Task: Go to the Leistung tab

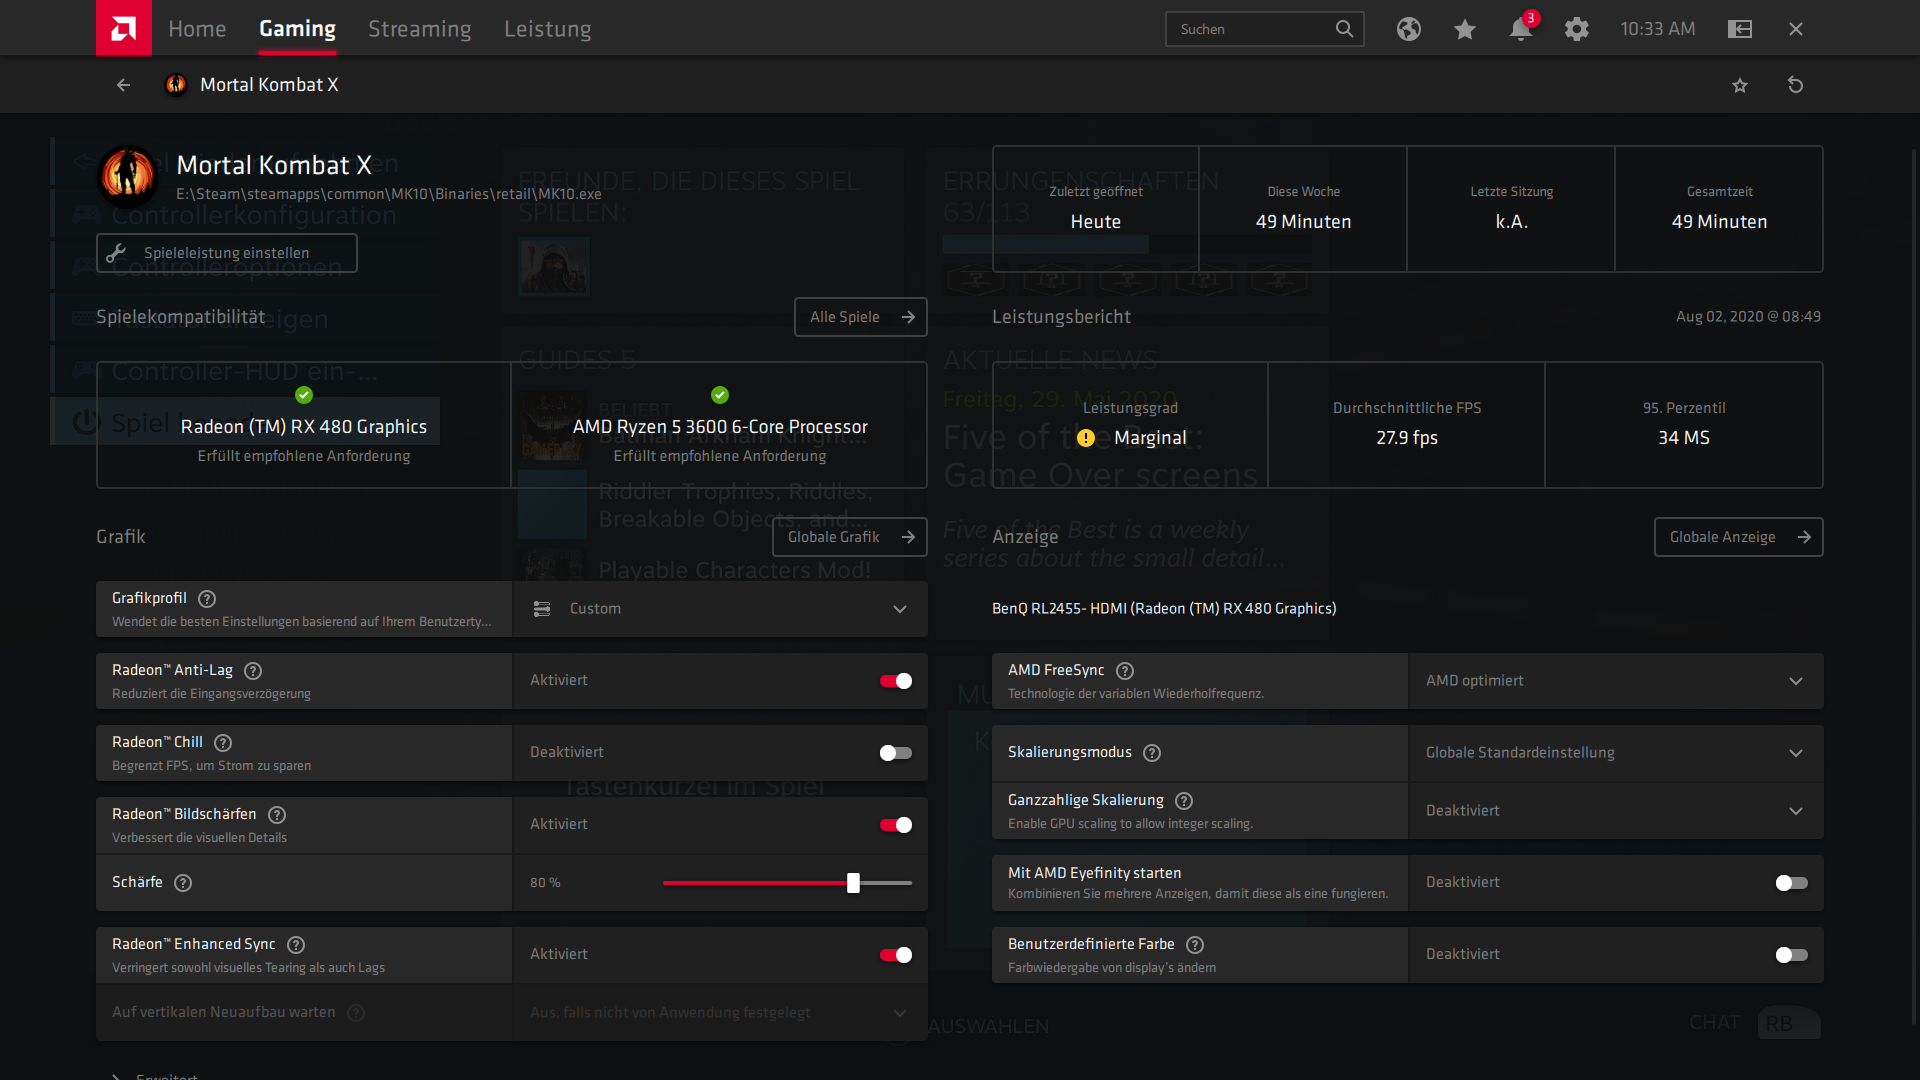Action: [x=547, y=29]
